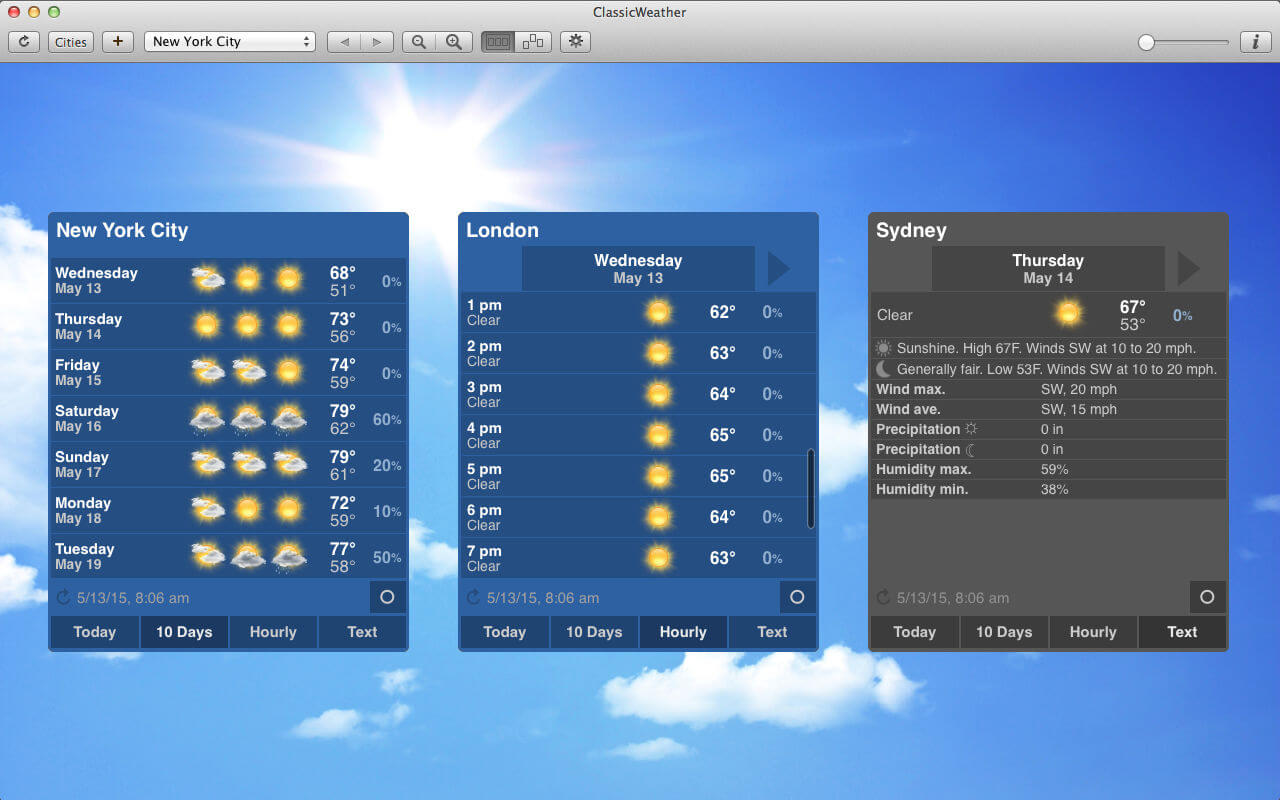Switch to the side-by-side widget layout view

click(x=498, y=42)
